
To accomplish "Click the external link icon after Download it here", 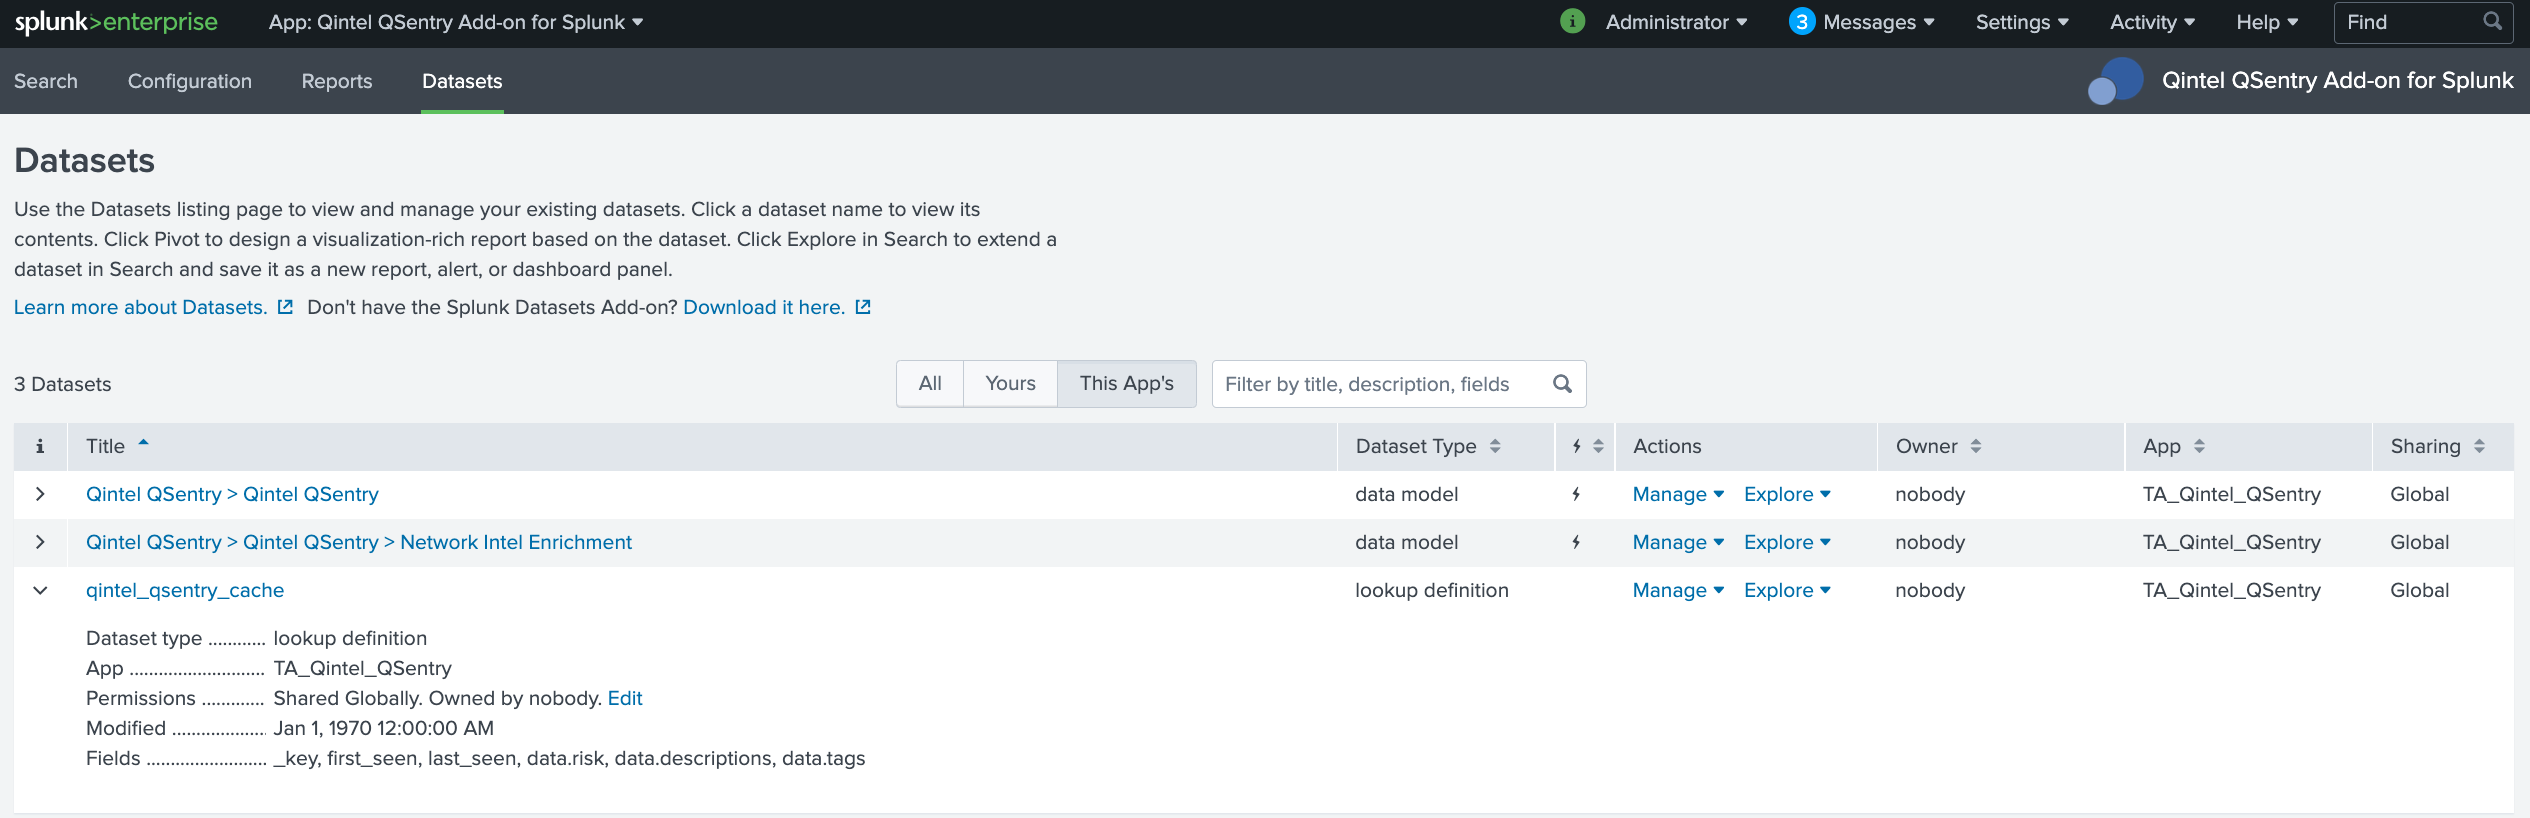I will point(863,307).
